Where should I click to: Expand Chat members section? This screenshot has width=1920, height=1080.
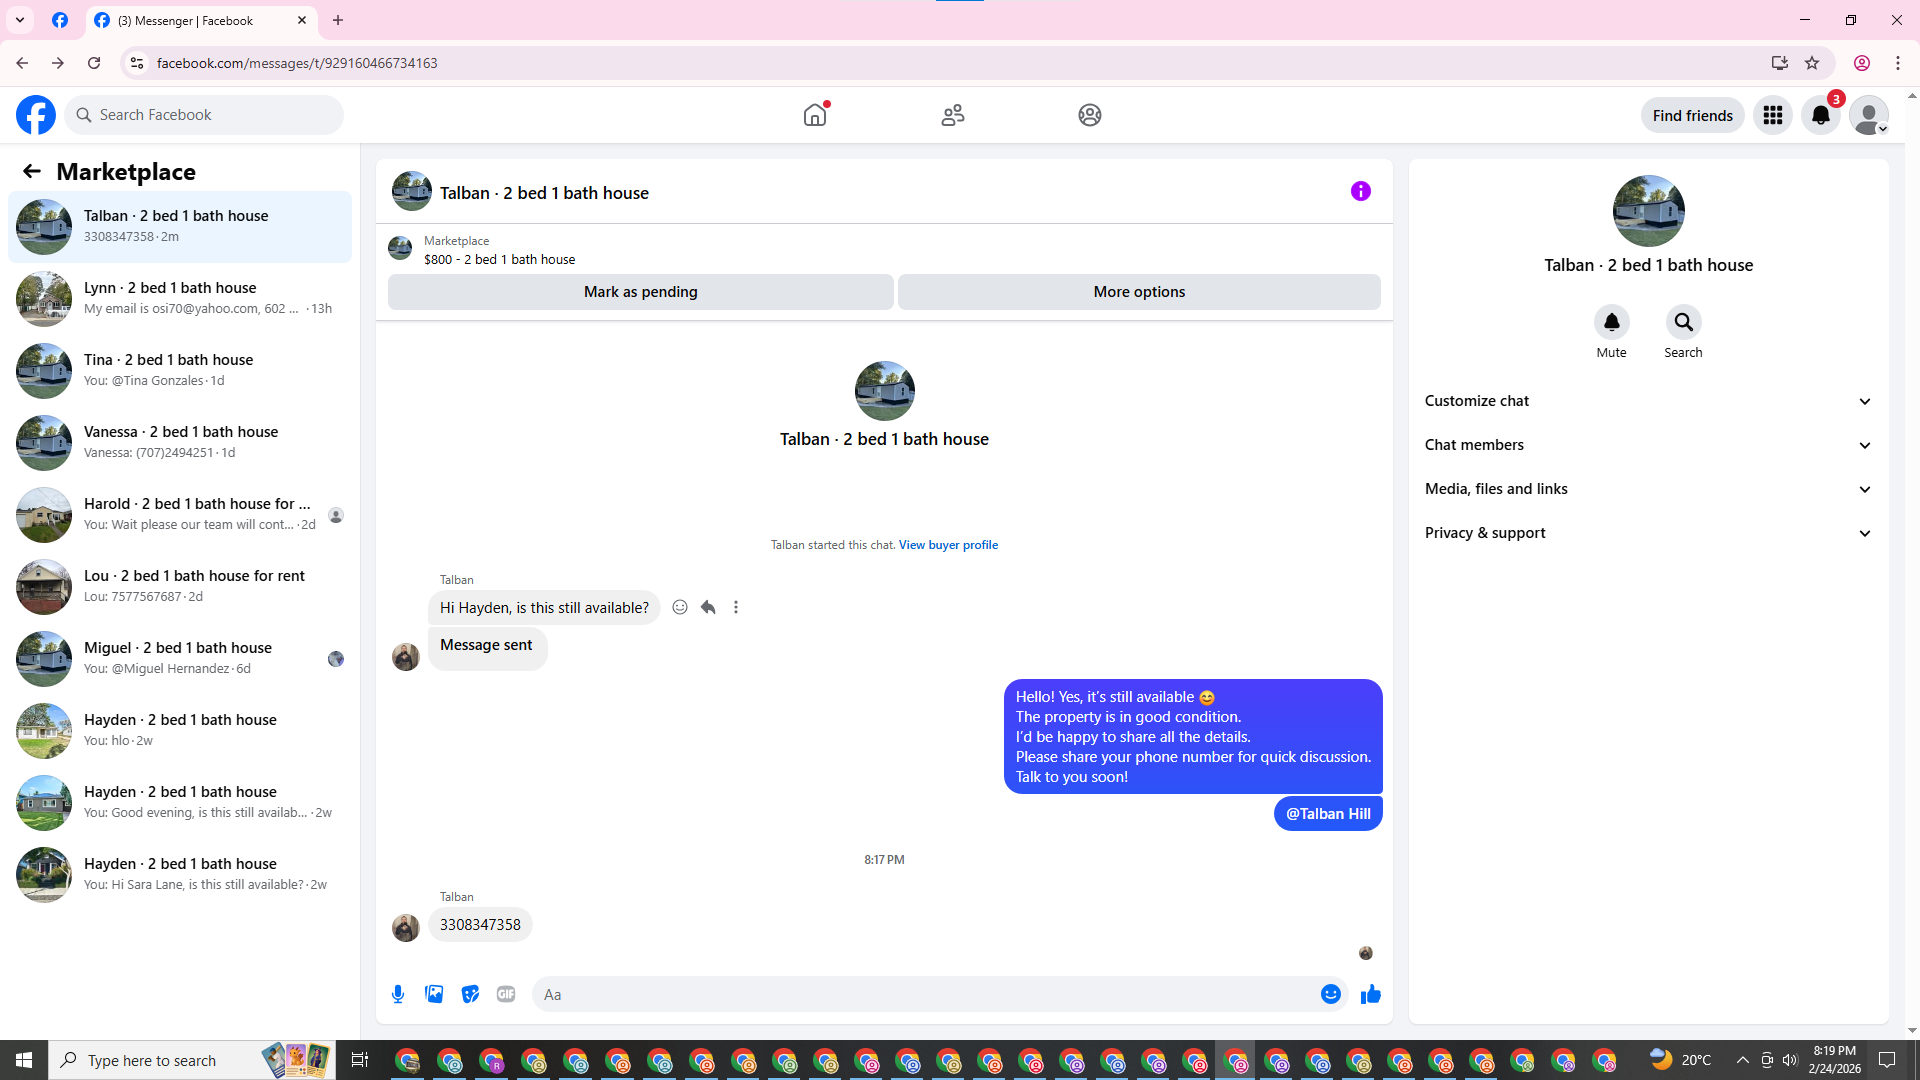pyautogui.click(x=1648, y=445)
